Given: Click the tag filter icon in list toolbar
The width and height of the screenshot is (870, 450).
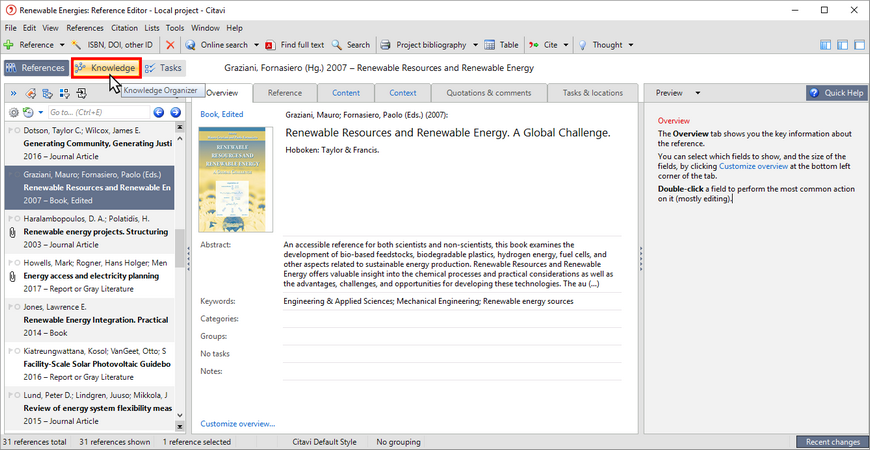Looking at the screenshot, I should coord(31,93).
